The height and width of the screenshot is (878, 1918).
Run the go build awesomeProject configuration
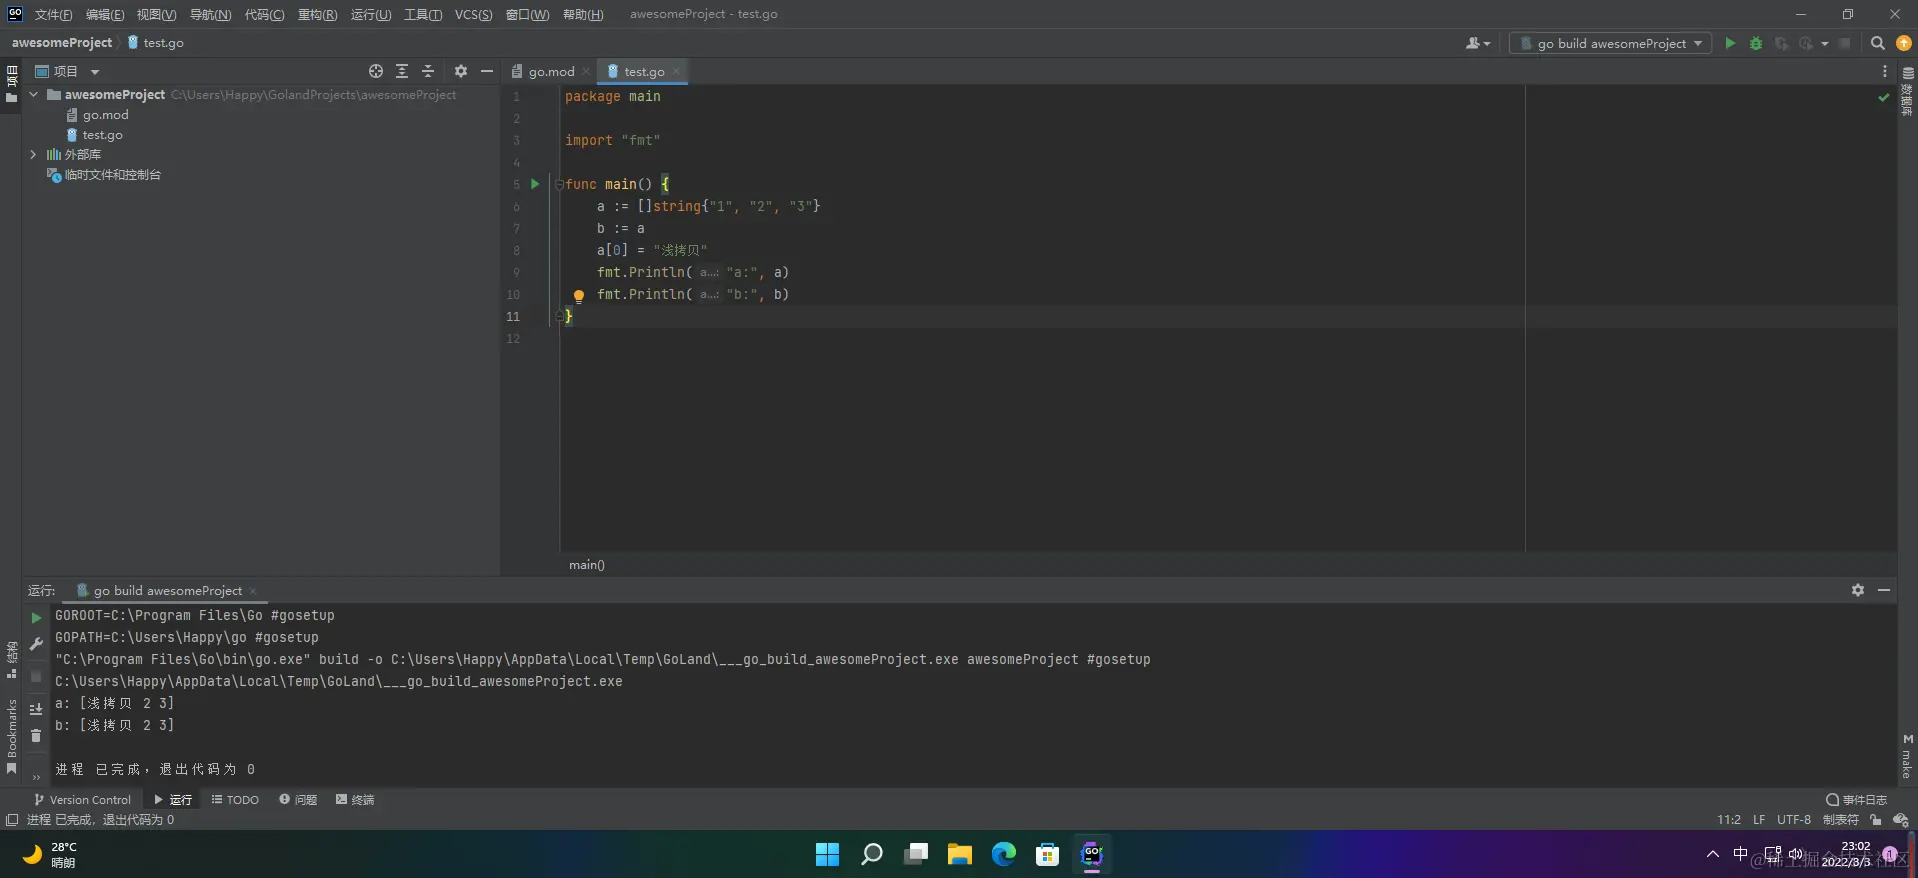(x=1730, y=43)
